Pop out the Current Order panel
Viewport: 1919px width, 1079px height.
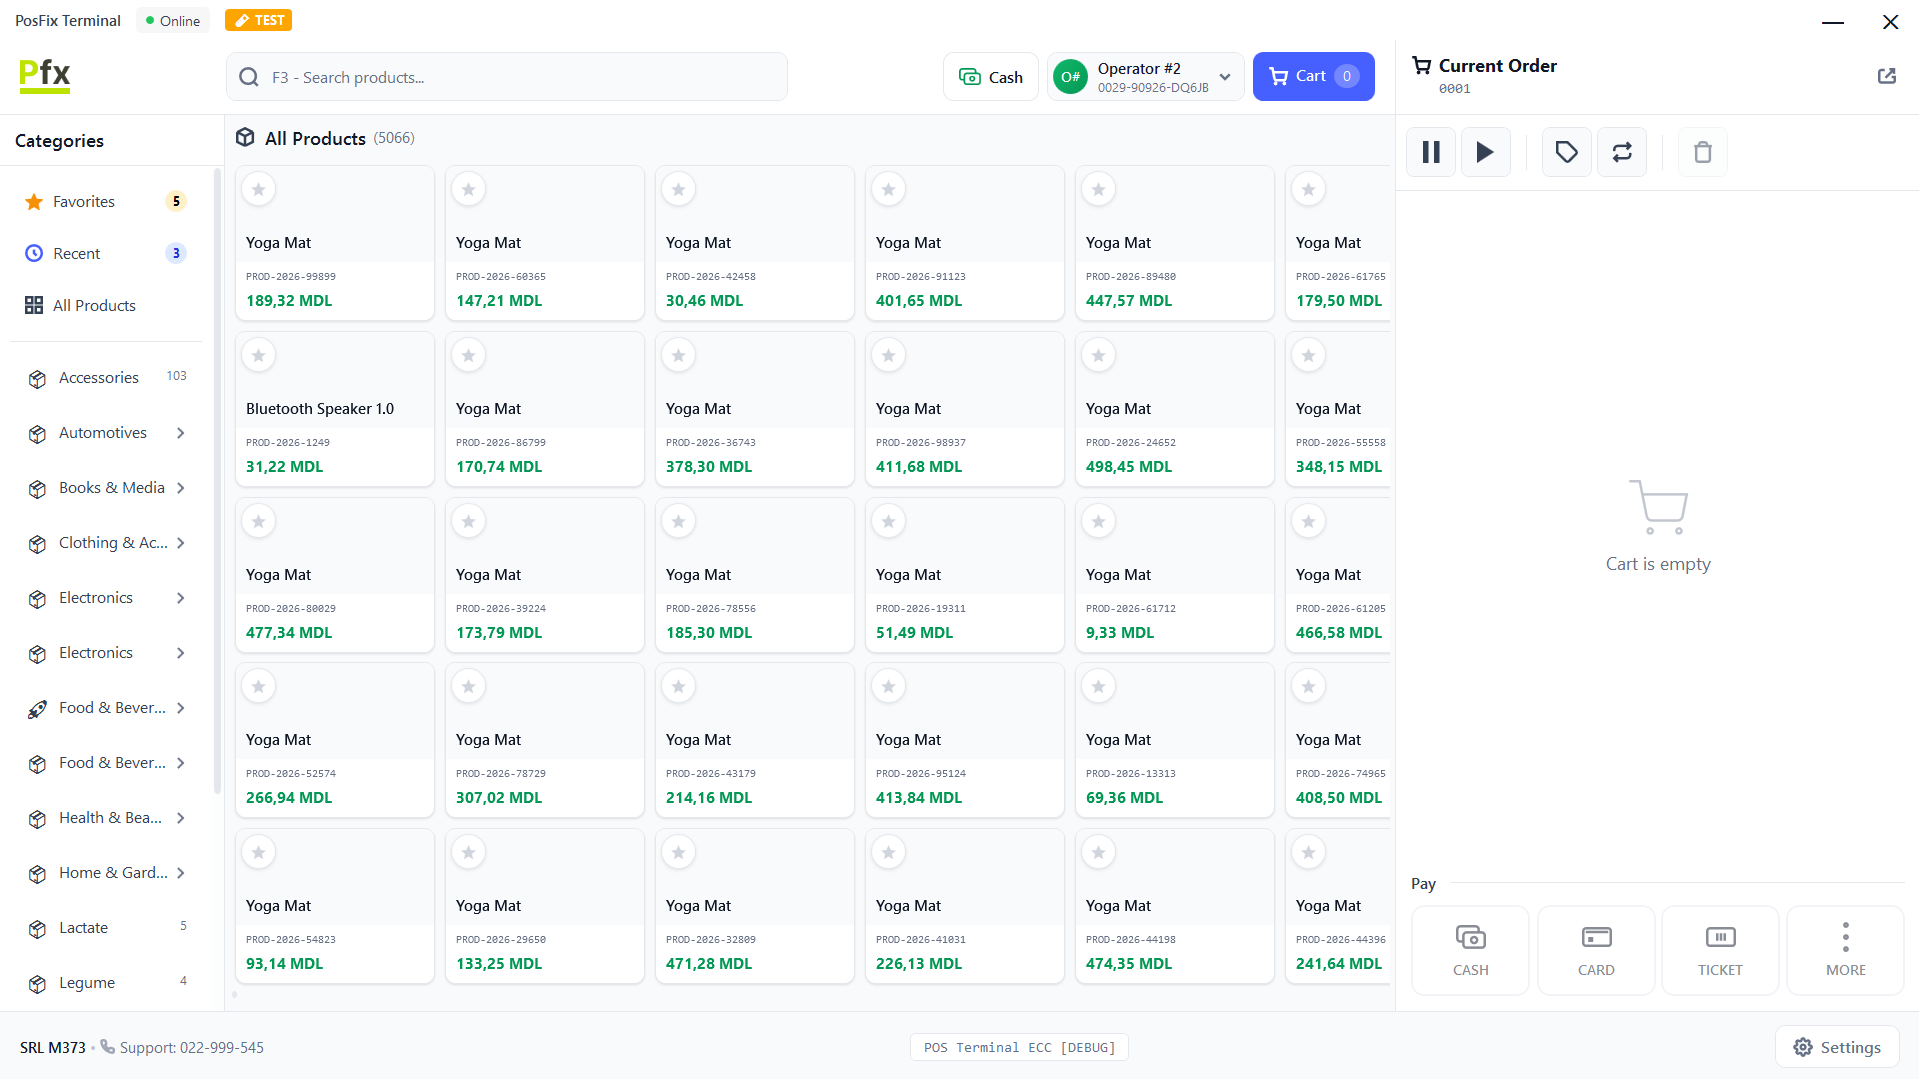1886,76
